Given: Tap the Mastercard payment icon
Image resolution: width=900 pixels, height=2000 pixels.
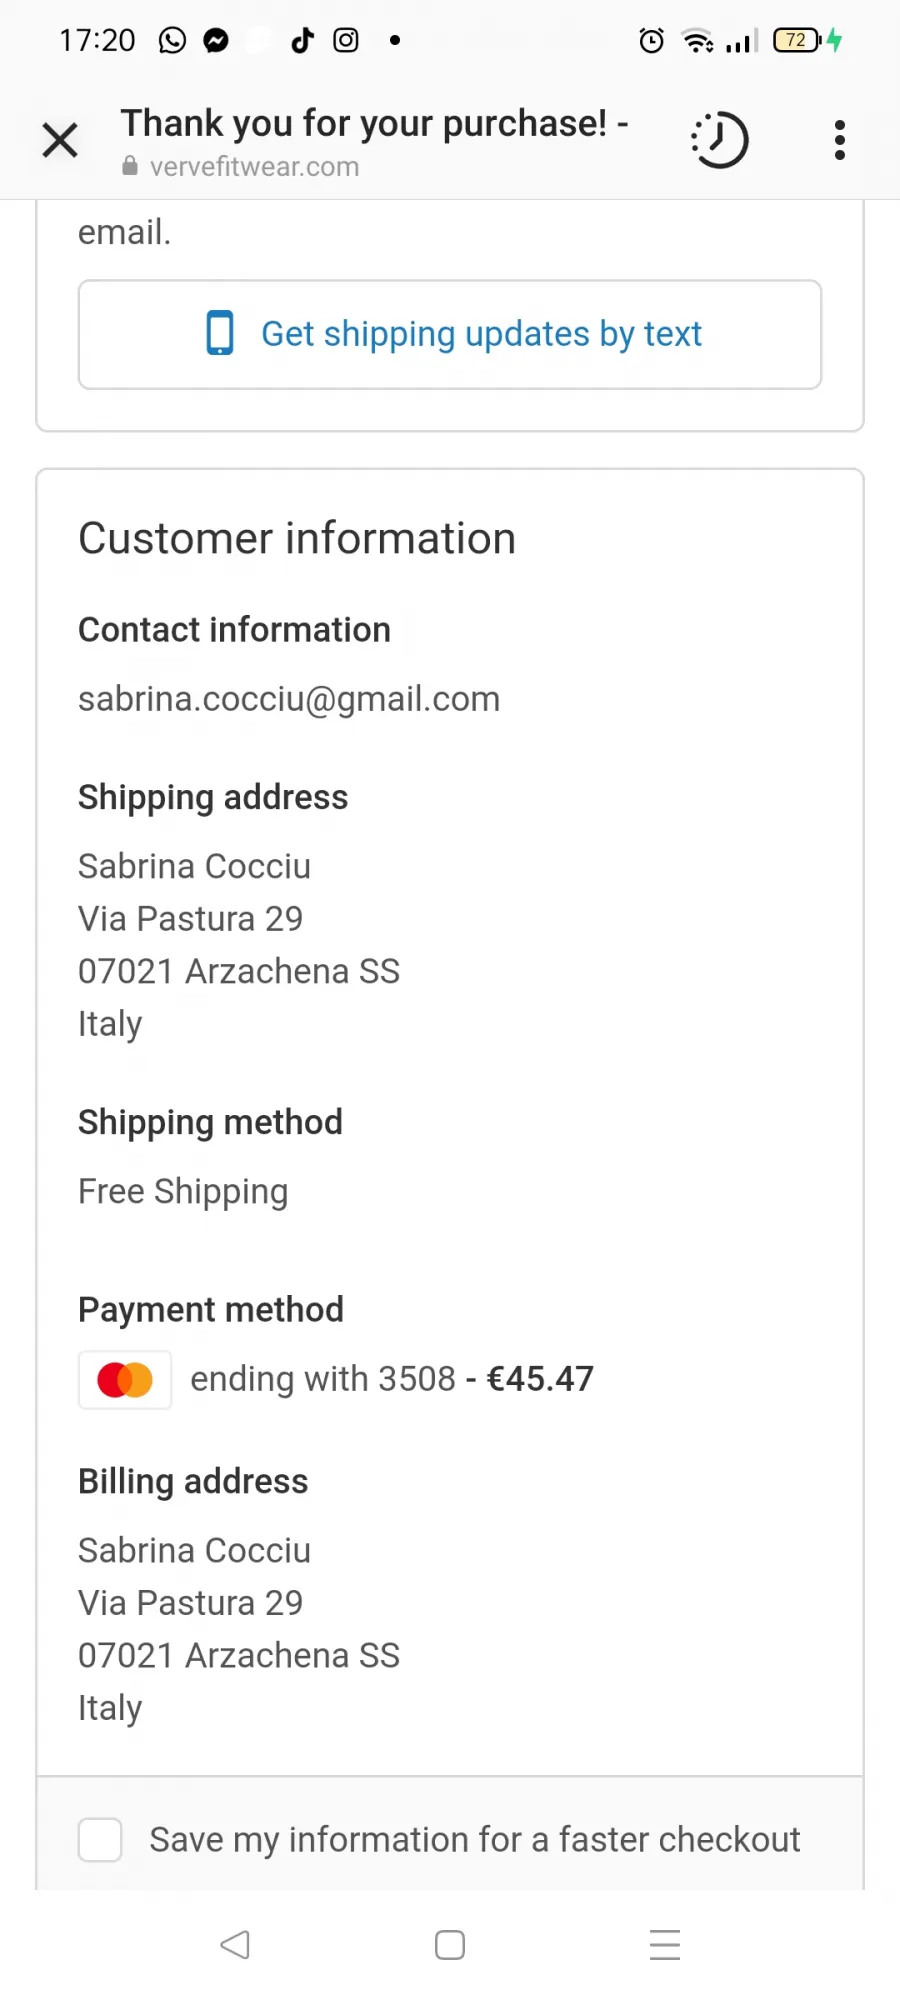Looking at the screenshot, I should pyautogui.click(x=125, y=1380).
